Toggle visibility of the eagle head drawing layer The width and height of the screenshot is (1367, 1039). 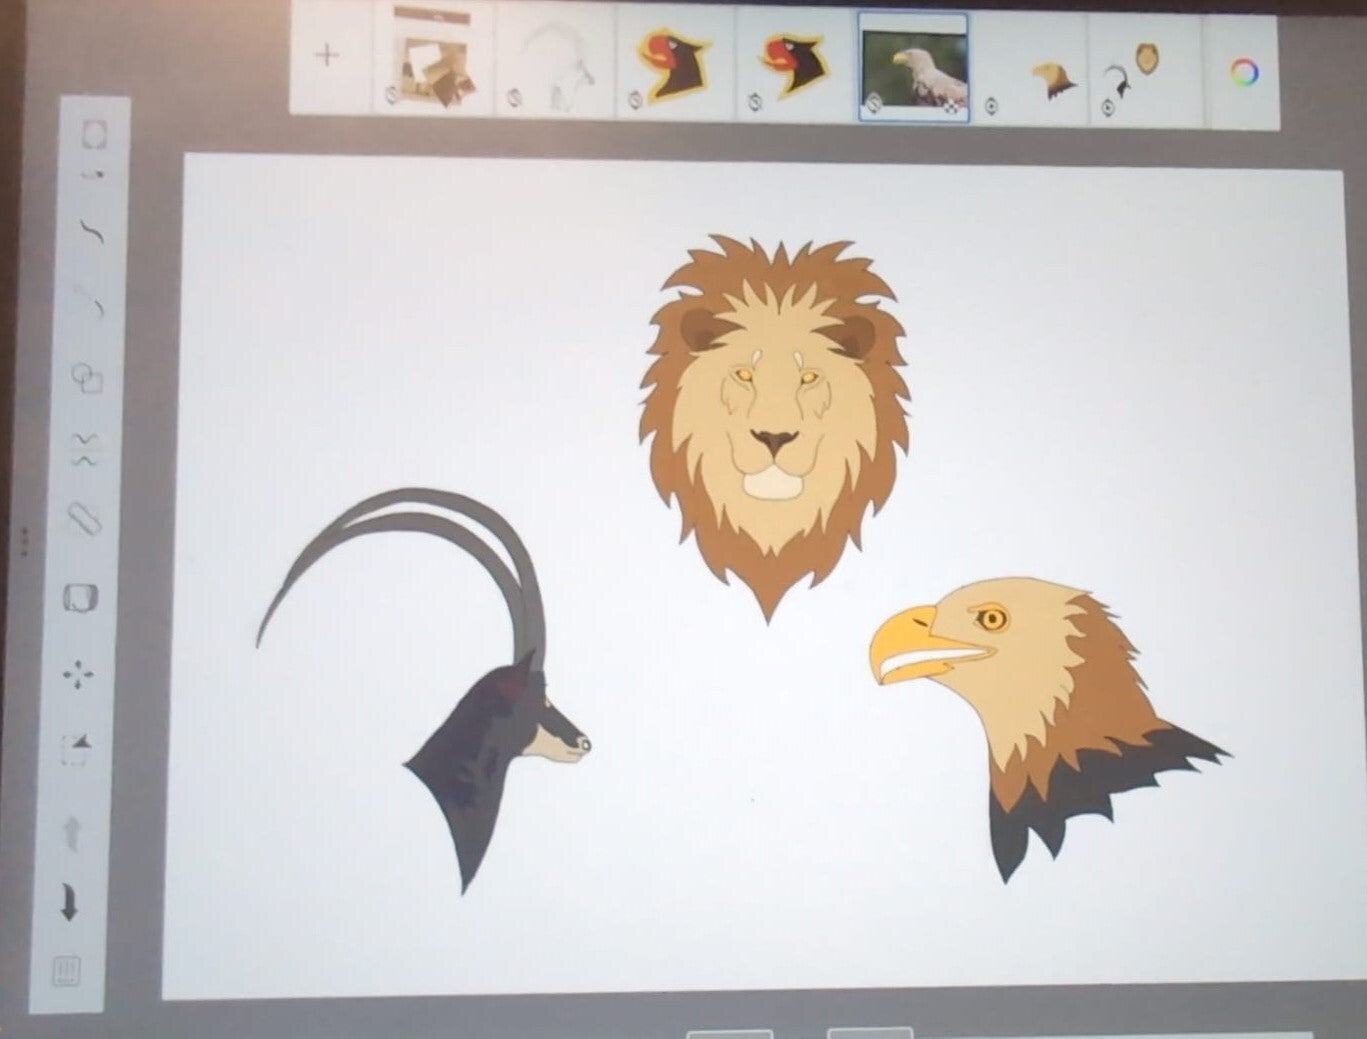[x=991, y=106]
